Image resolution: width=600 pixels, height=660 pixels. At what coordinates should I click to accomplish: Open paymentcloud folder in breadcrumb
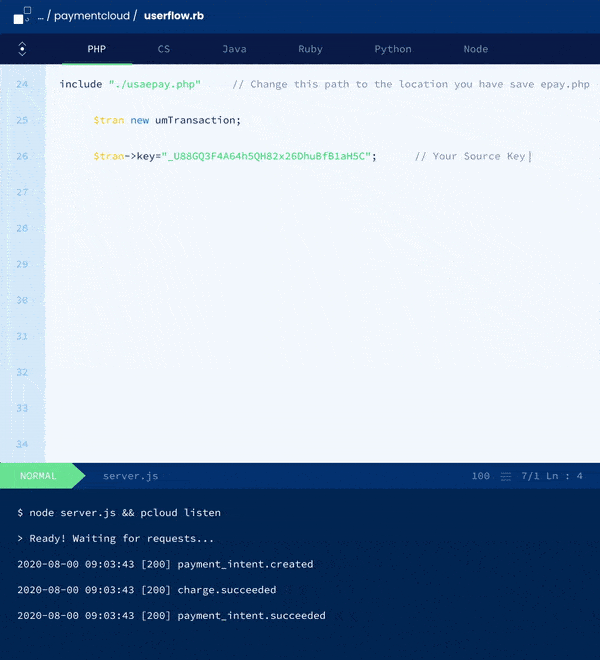[92, 16]
